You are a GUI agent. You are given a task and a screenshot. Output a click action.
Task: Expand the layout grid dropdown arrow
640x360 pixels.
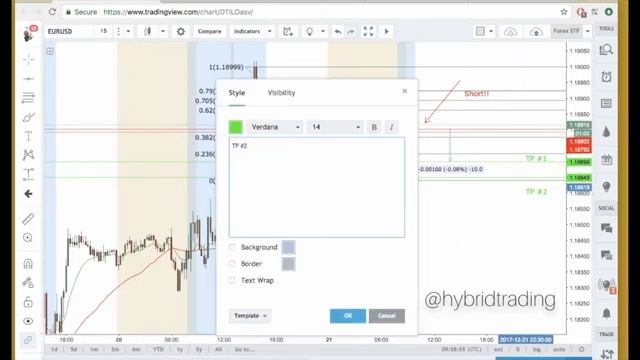[x=491, y=31]
